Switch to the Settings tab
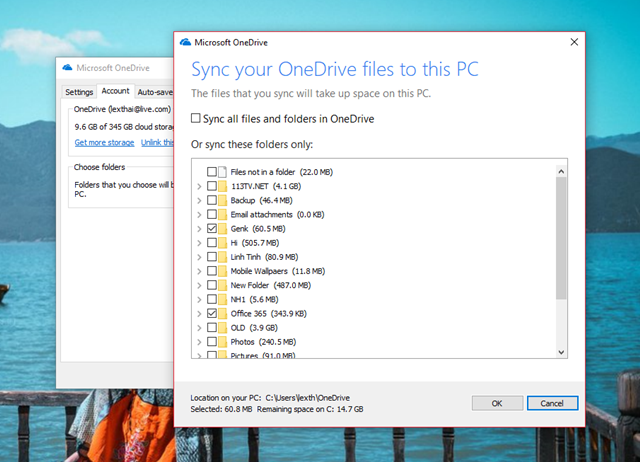 pos(79,92)
